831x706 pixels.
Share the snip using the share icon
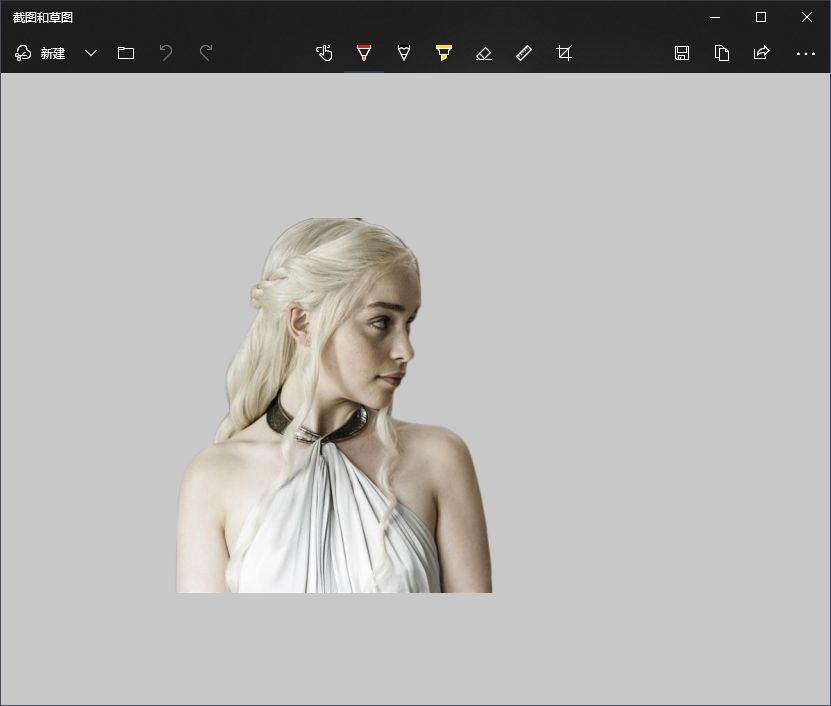point(762,53)
